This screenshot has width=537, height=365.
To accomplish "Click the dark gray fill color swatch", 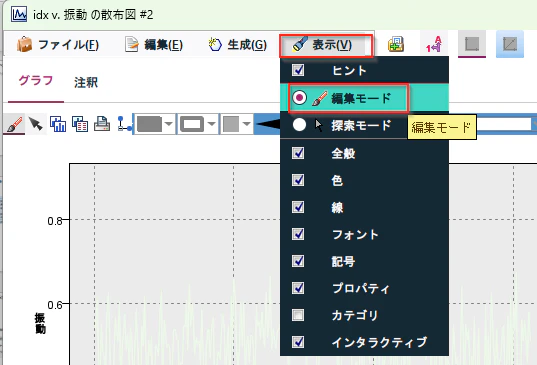I will point(149,124).
